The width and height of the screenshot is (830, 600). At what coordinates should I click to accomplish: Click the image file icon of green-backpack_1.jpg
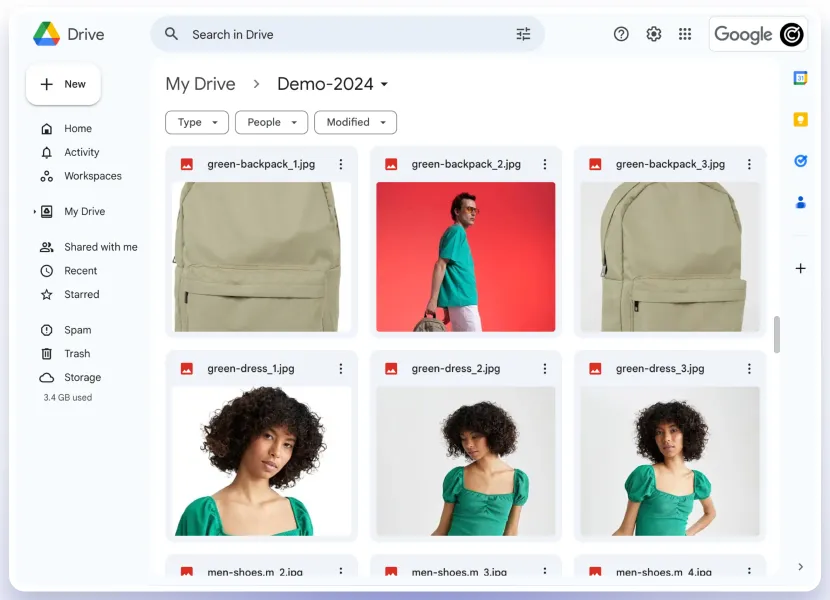[187, 164]
